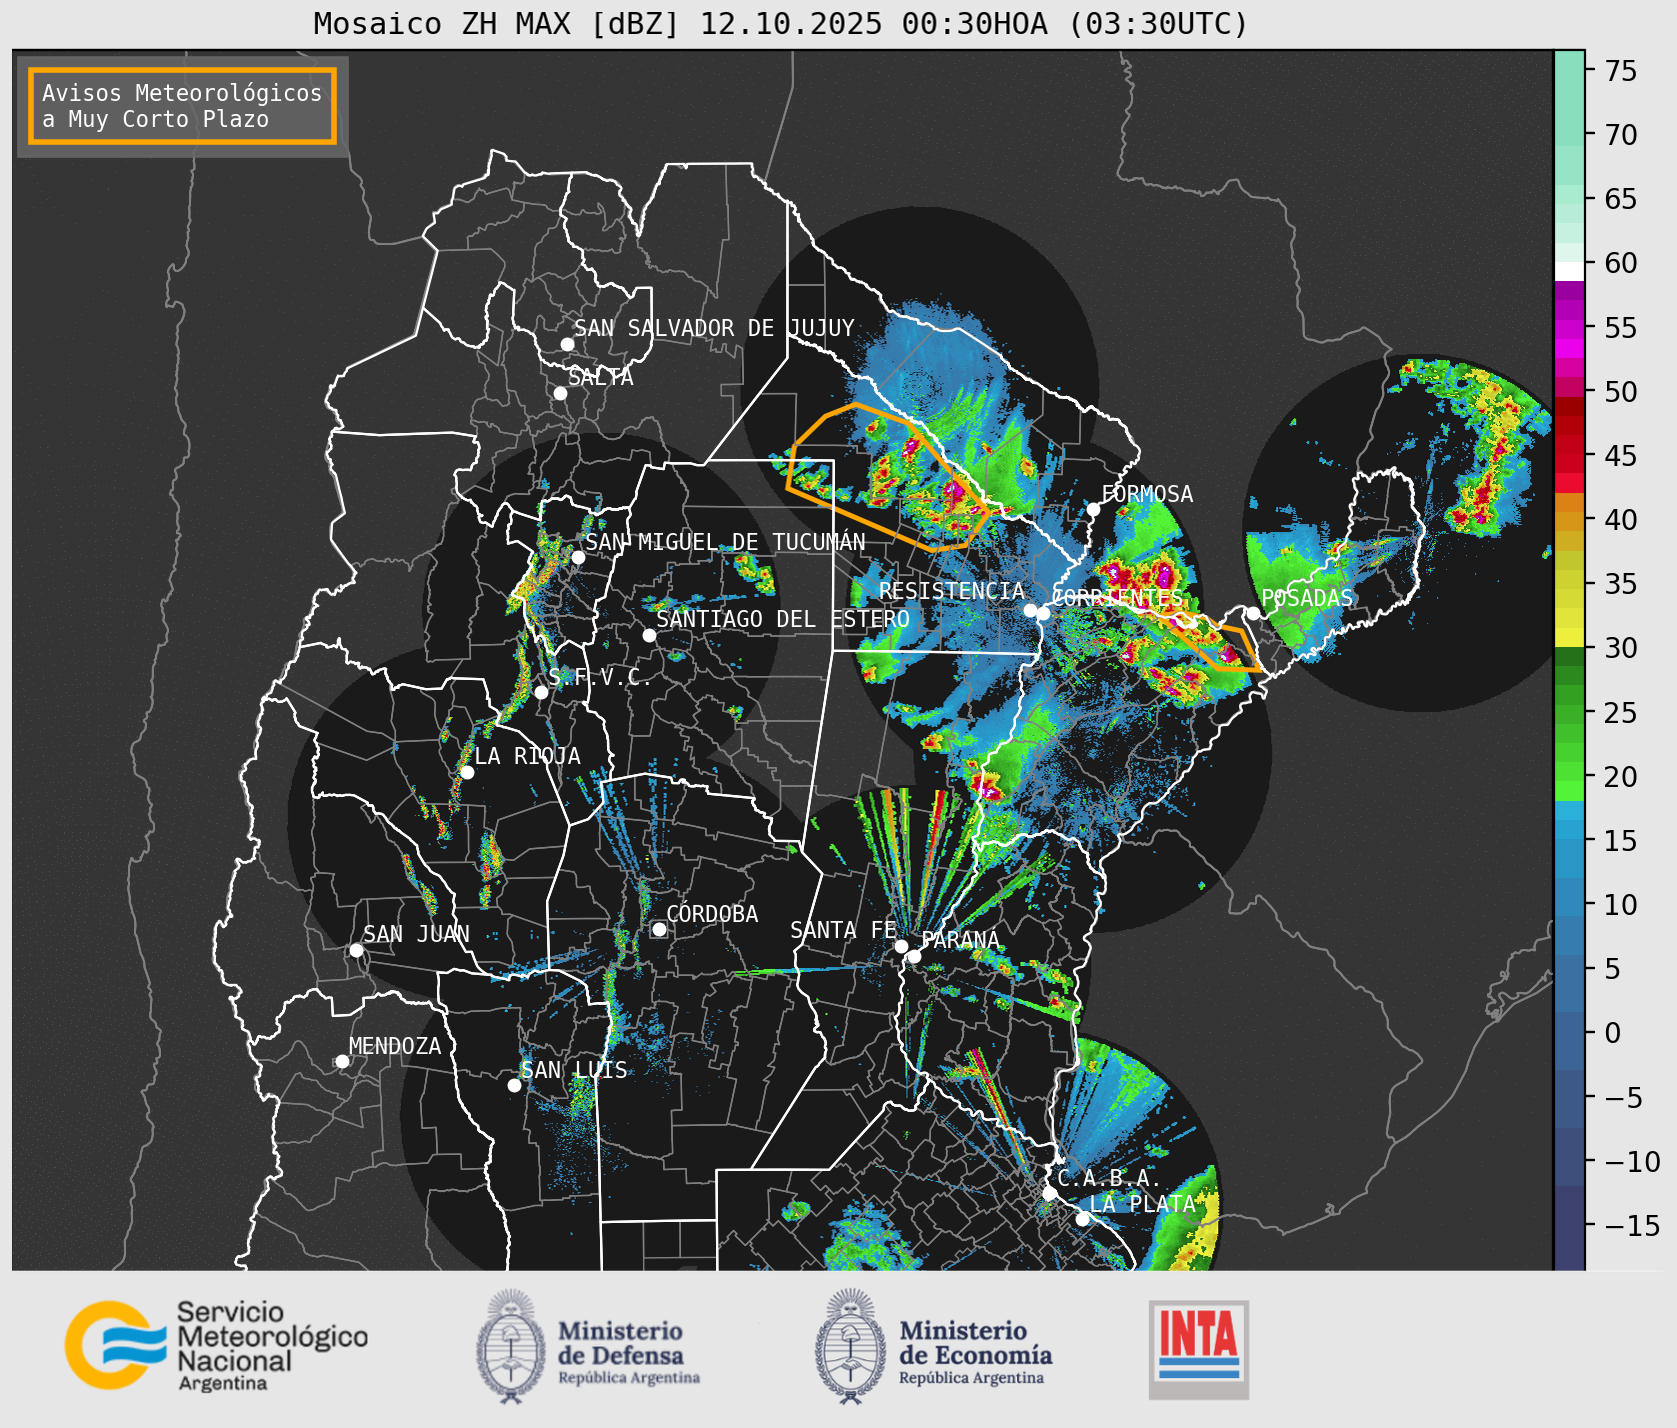
Task: Click the red 45 dBZ band on color scale
Action: (x=1569, y=455)
